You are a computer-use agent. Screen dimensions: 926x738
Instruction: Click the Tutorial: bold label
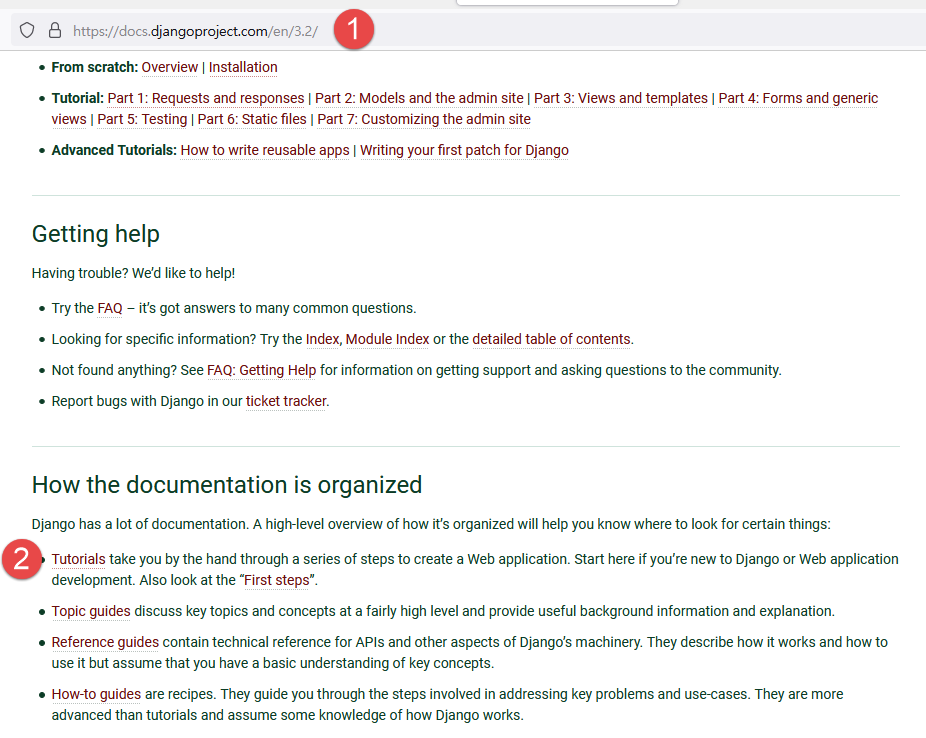click(x=77, y=98)
